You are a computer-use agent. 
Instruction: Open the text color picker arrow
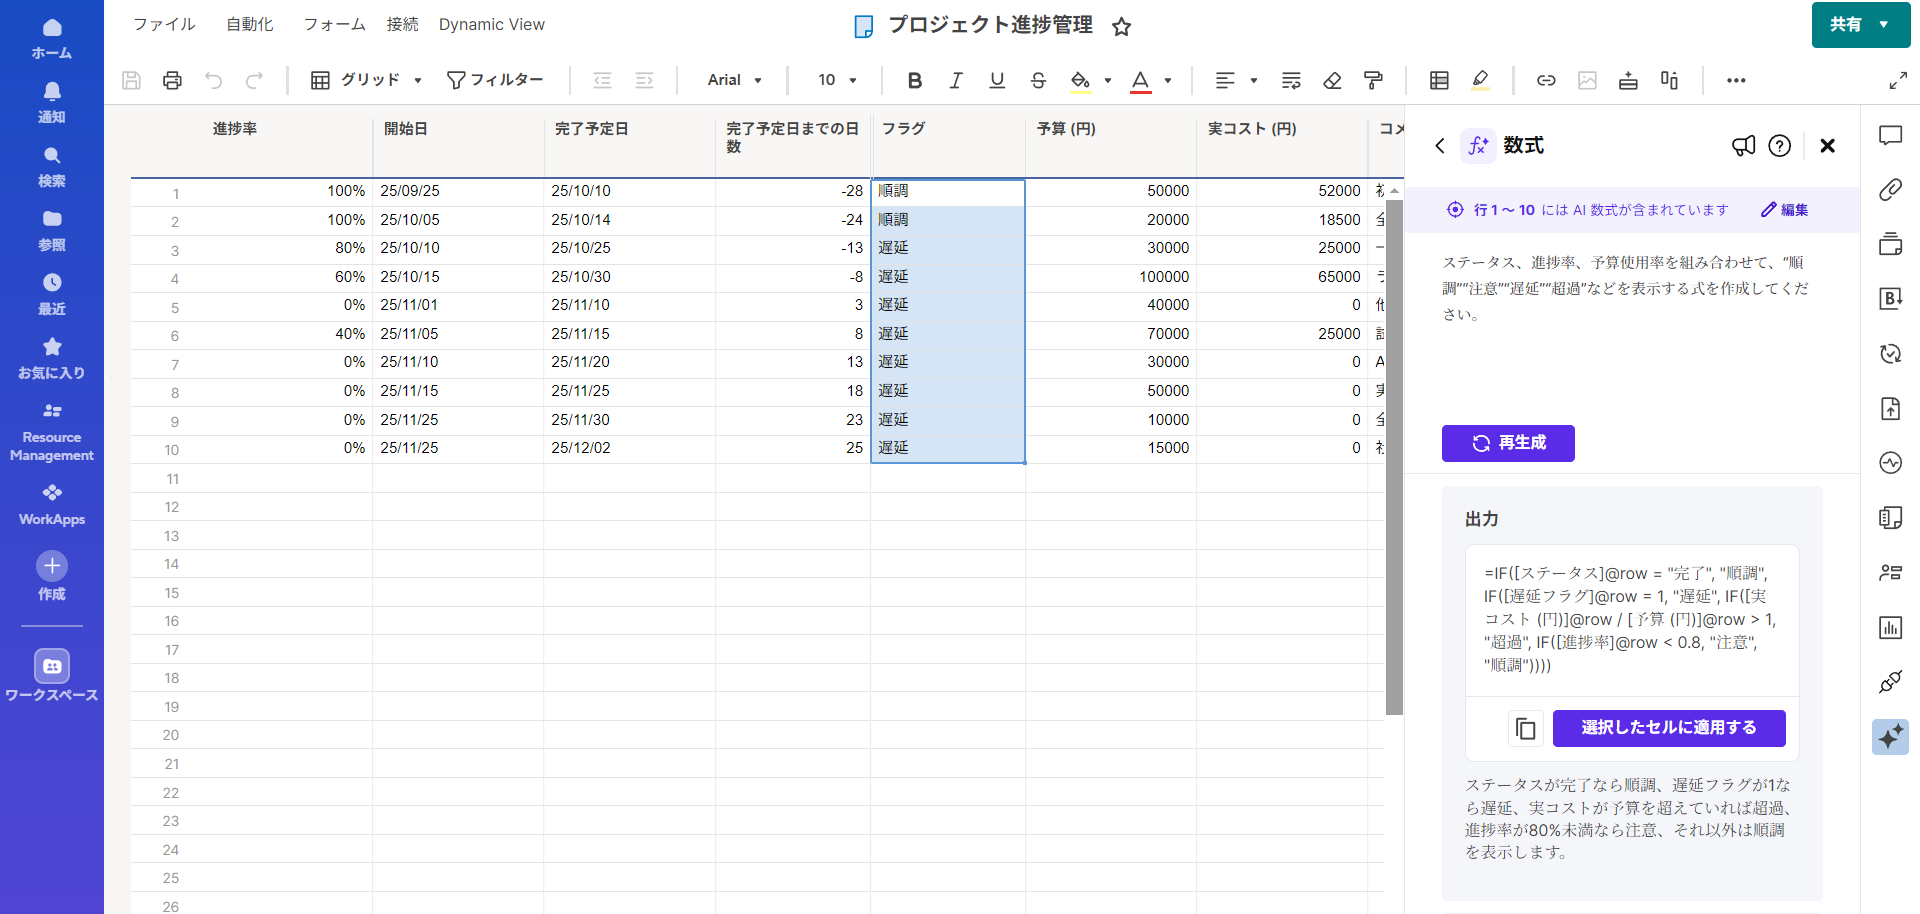click(1168, 80)
